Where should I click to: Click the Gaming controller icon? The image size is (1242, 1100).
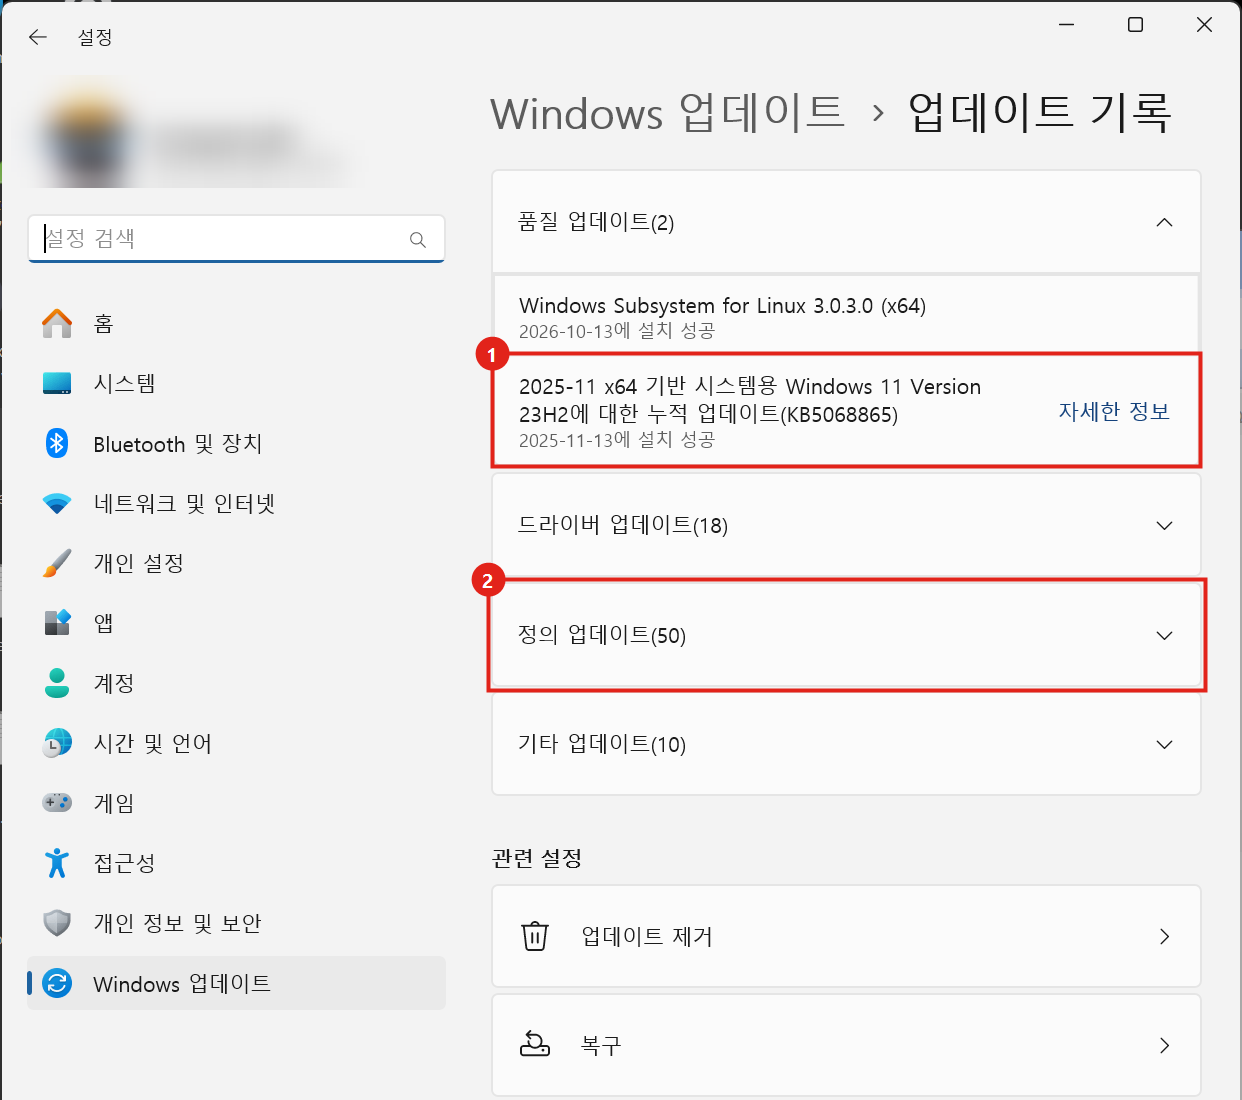[x=57, y=803]
